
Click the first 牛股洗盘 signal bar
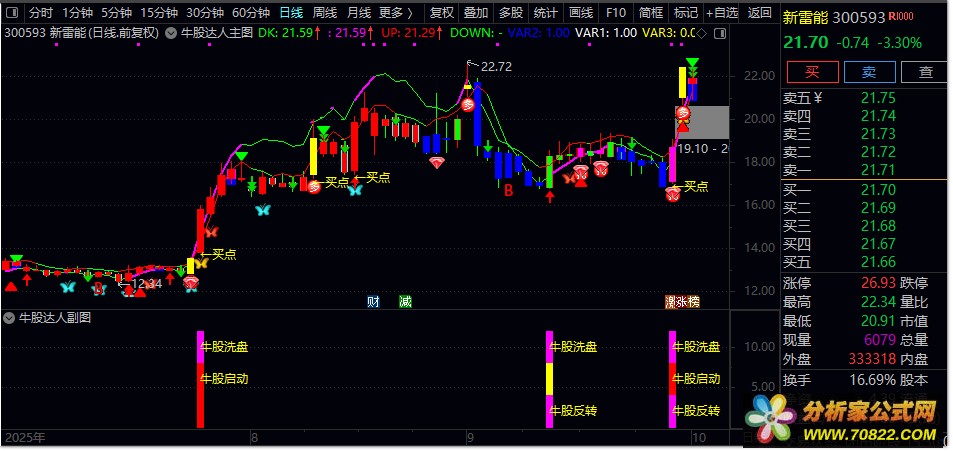coord(201,347)
